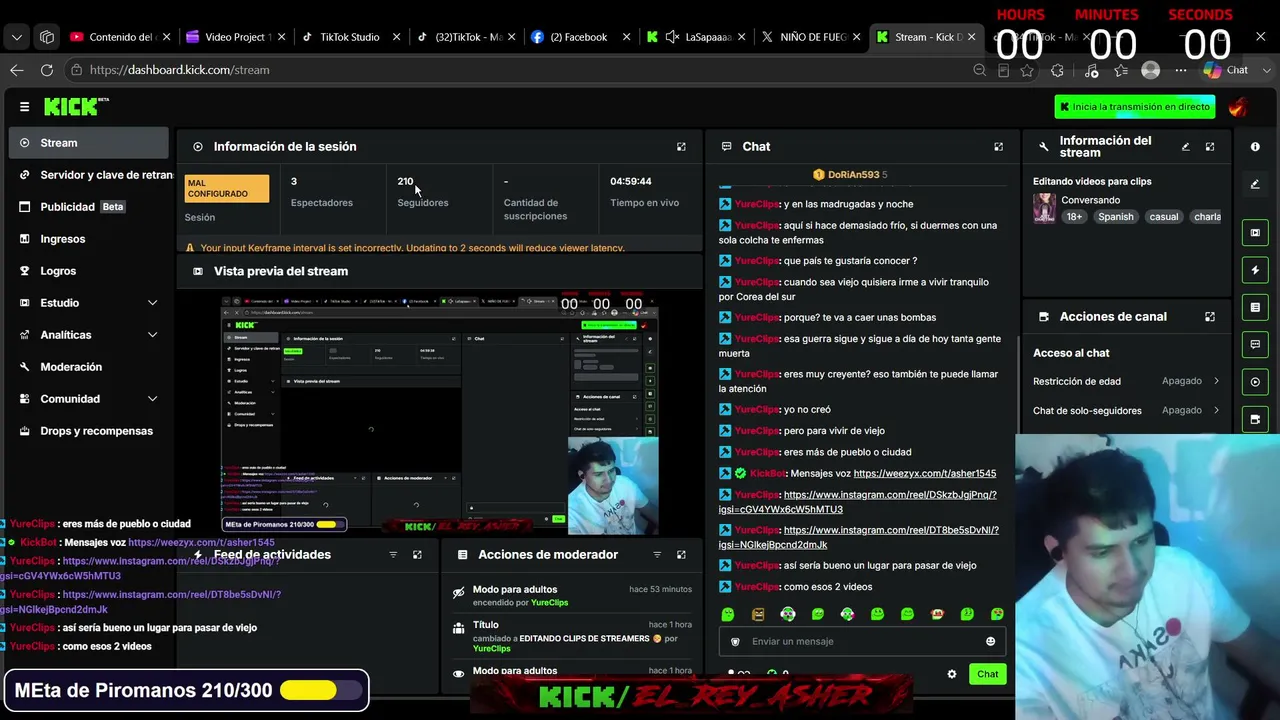Image resolution: width=1280 pixels, height=720 pixels.
Task: Open browser Copilot Chat button
Action: pyautogui.click(x=1227, y=70)
